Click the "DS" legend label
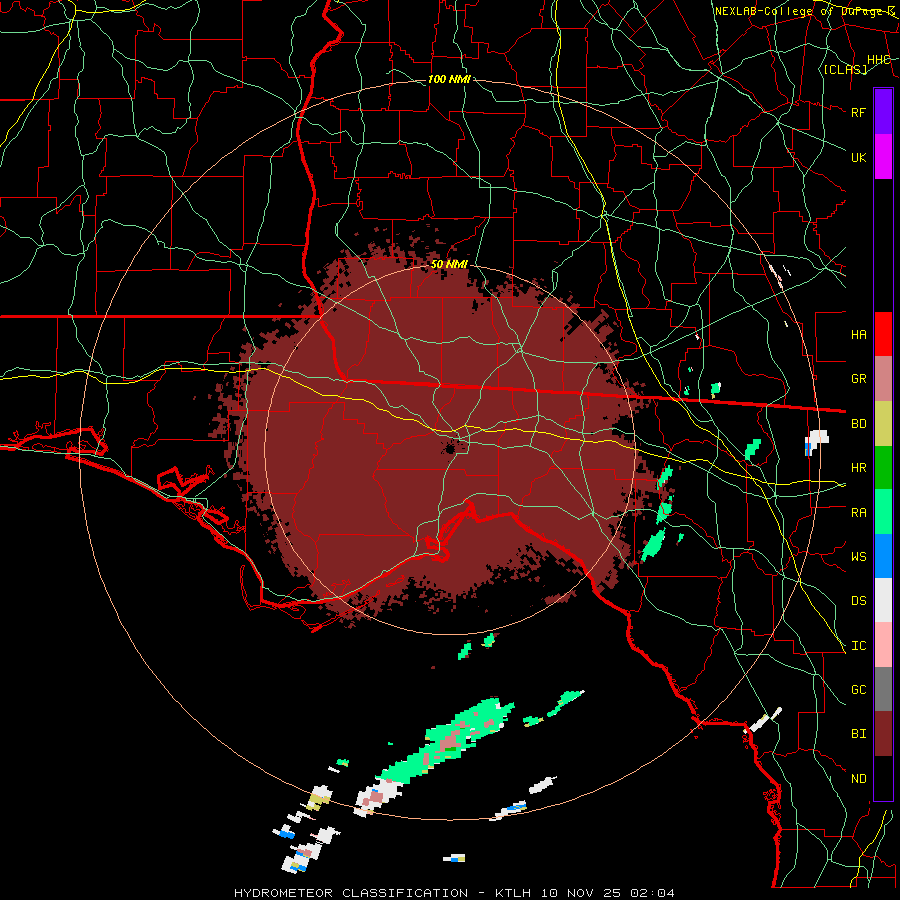The image size is (900, 900). click(858, 601)
